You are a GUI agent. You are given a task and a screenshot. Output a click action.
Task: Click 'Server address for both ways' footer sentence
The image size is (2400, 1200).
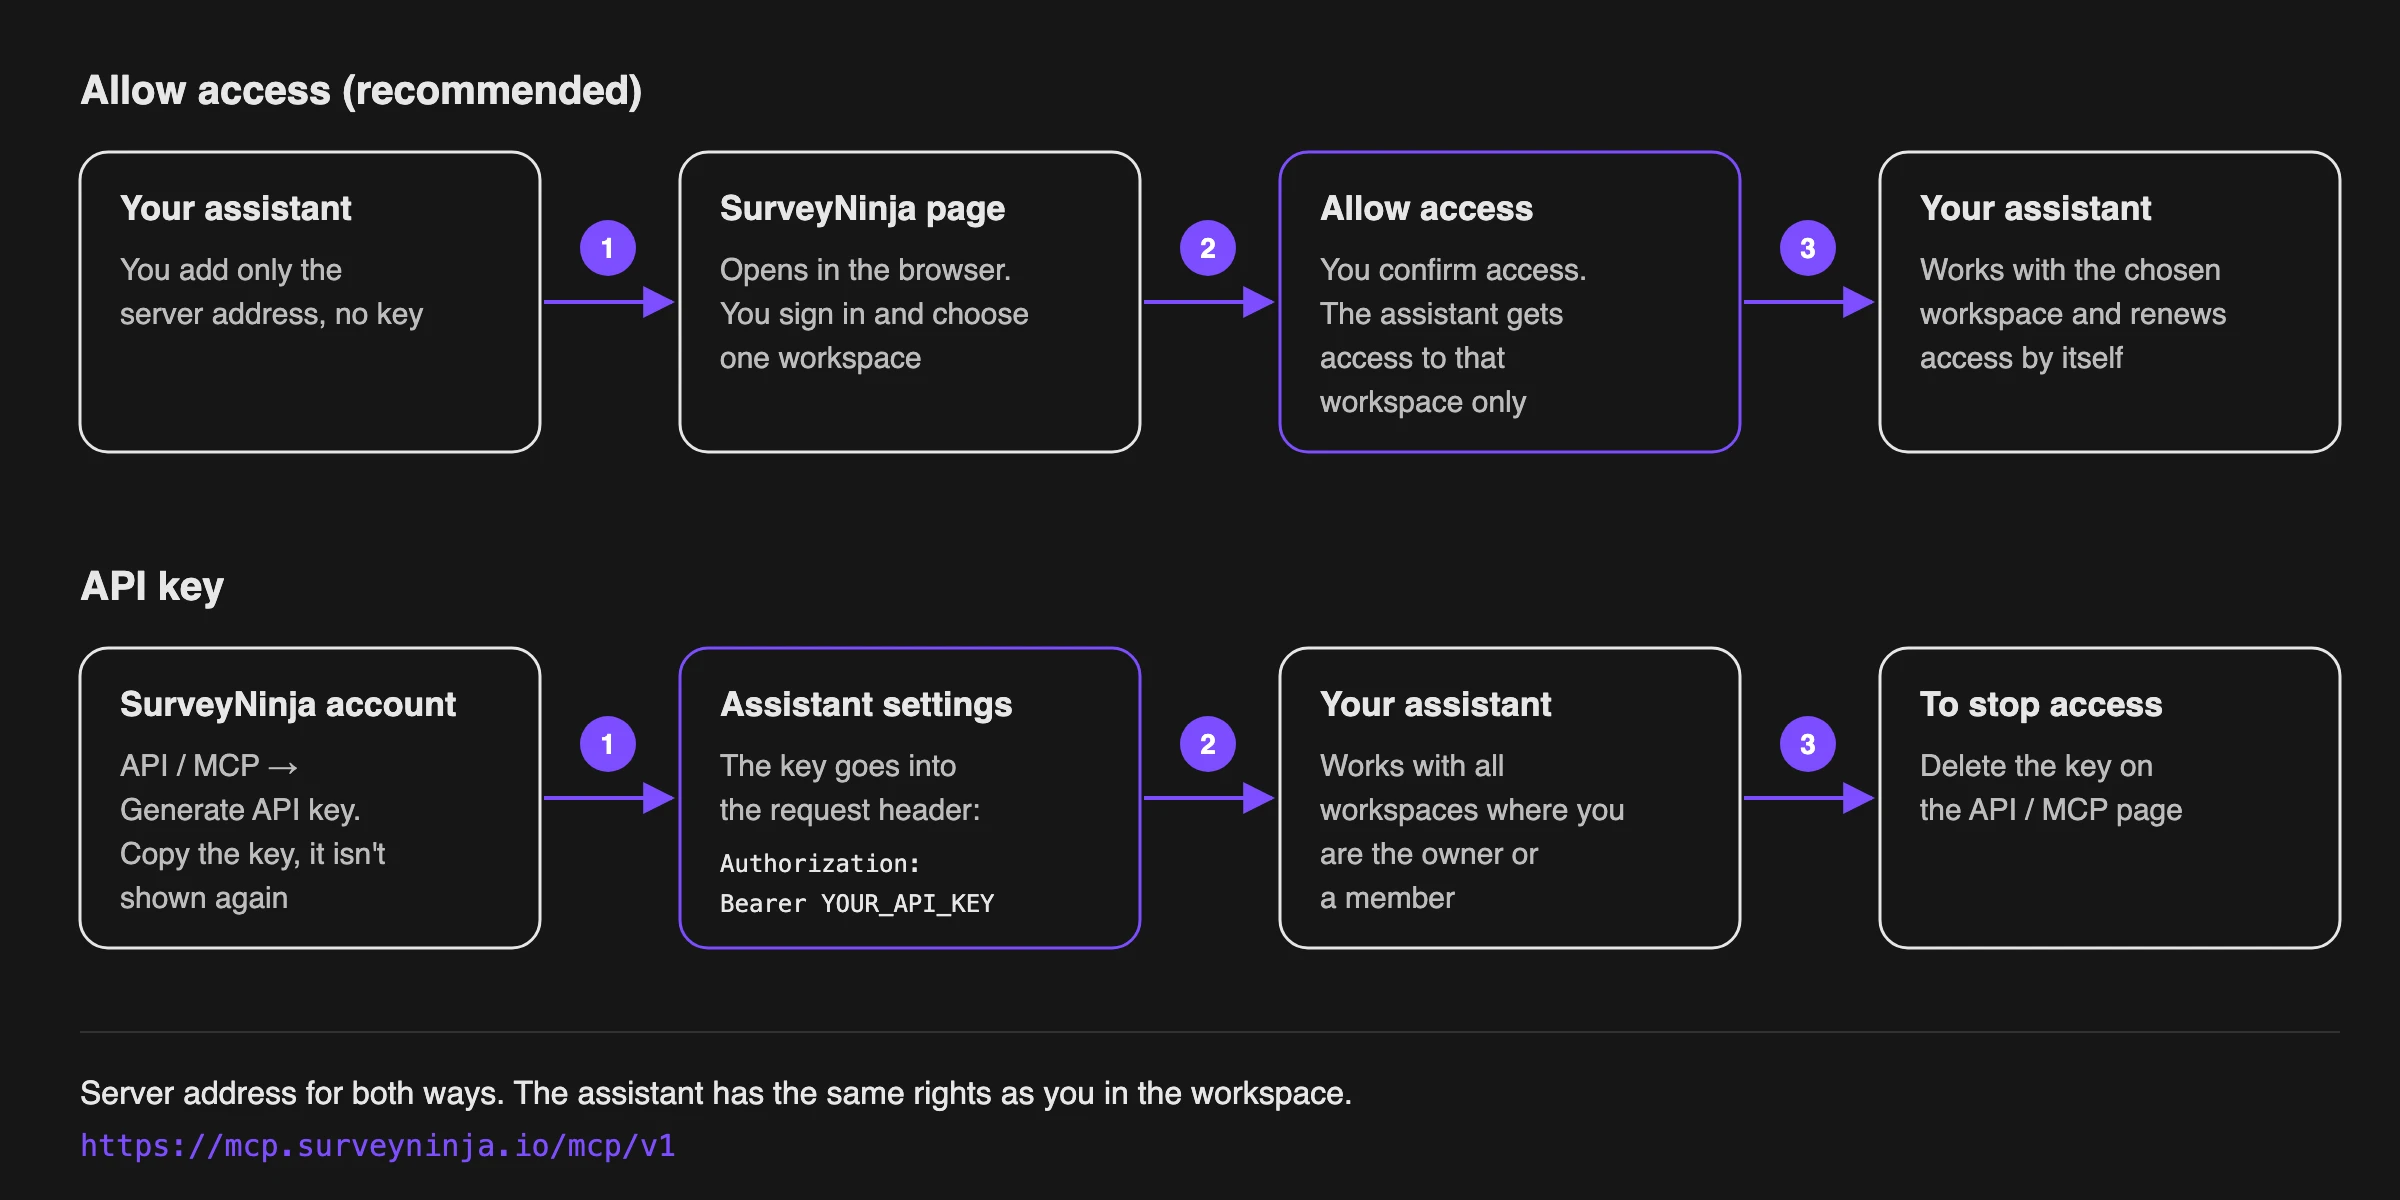point(716,1093)
